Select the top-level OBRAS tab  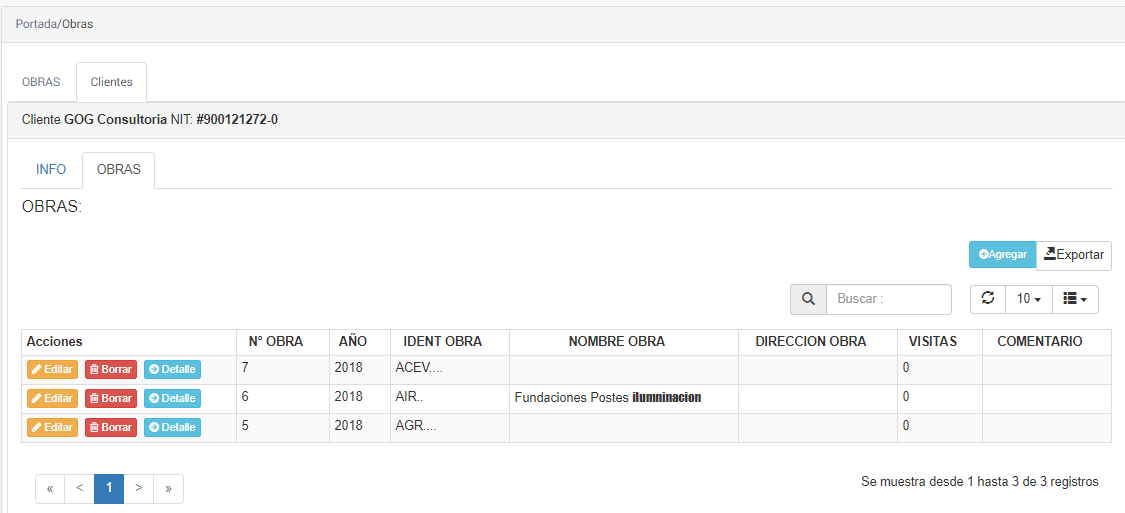[41, 82]
